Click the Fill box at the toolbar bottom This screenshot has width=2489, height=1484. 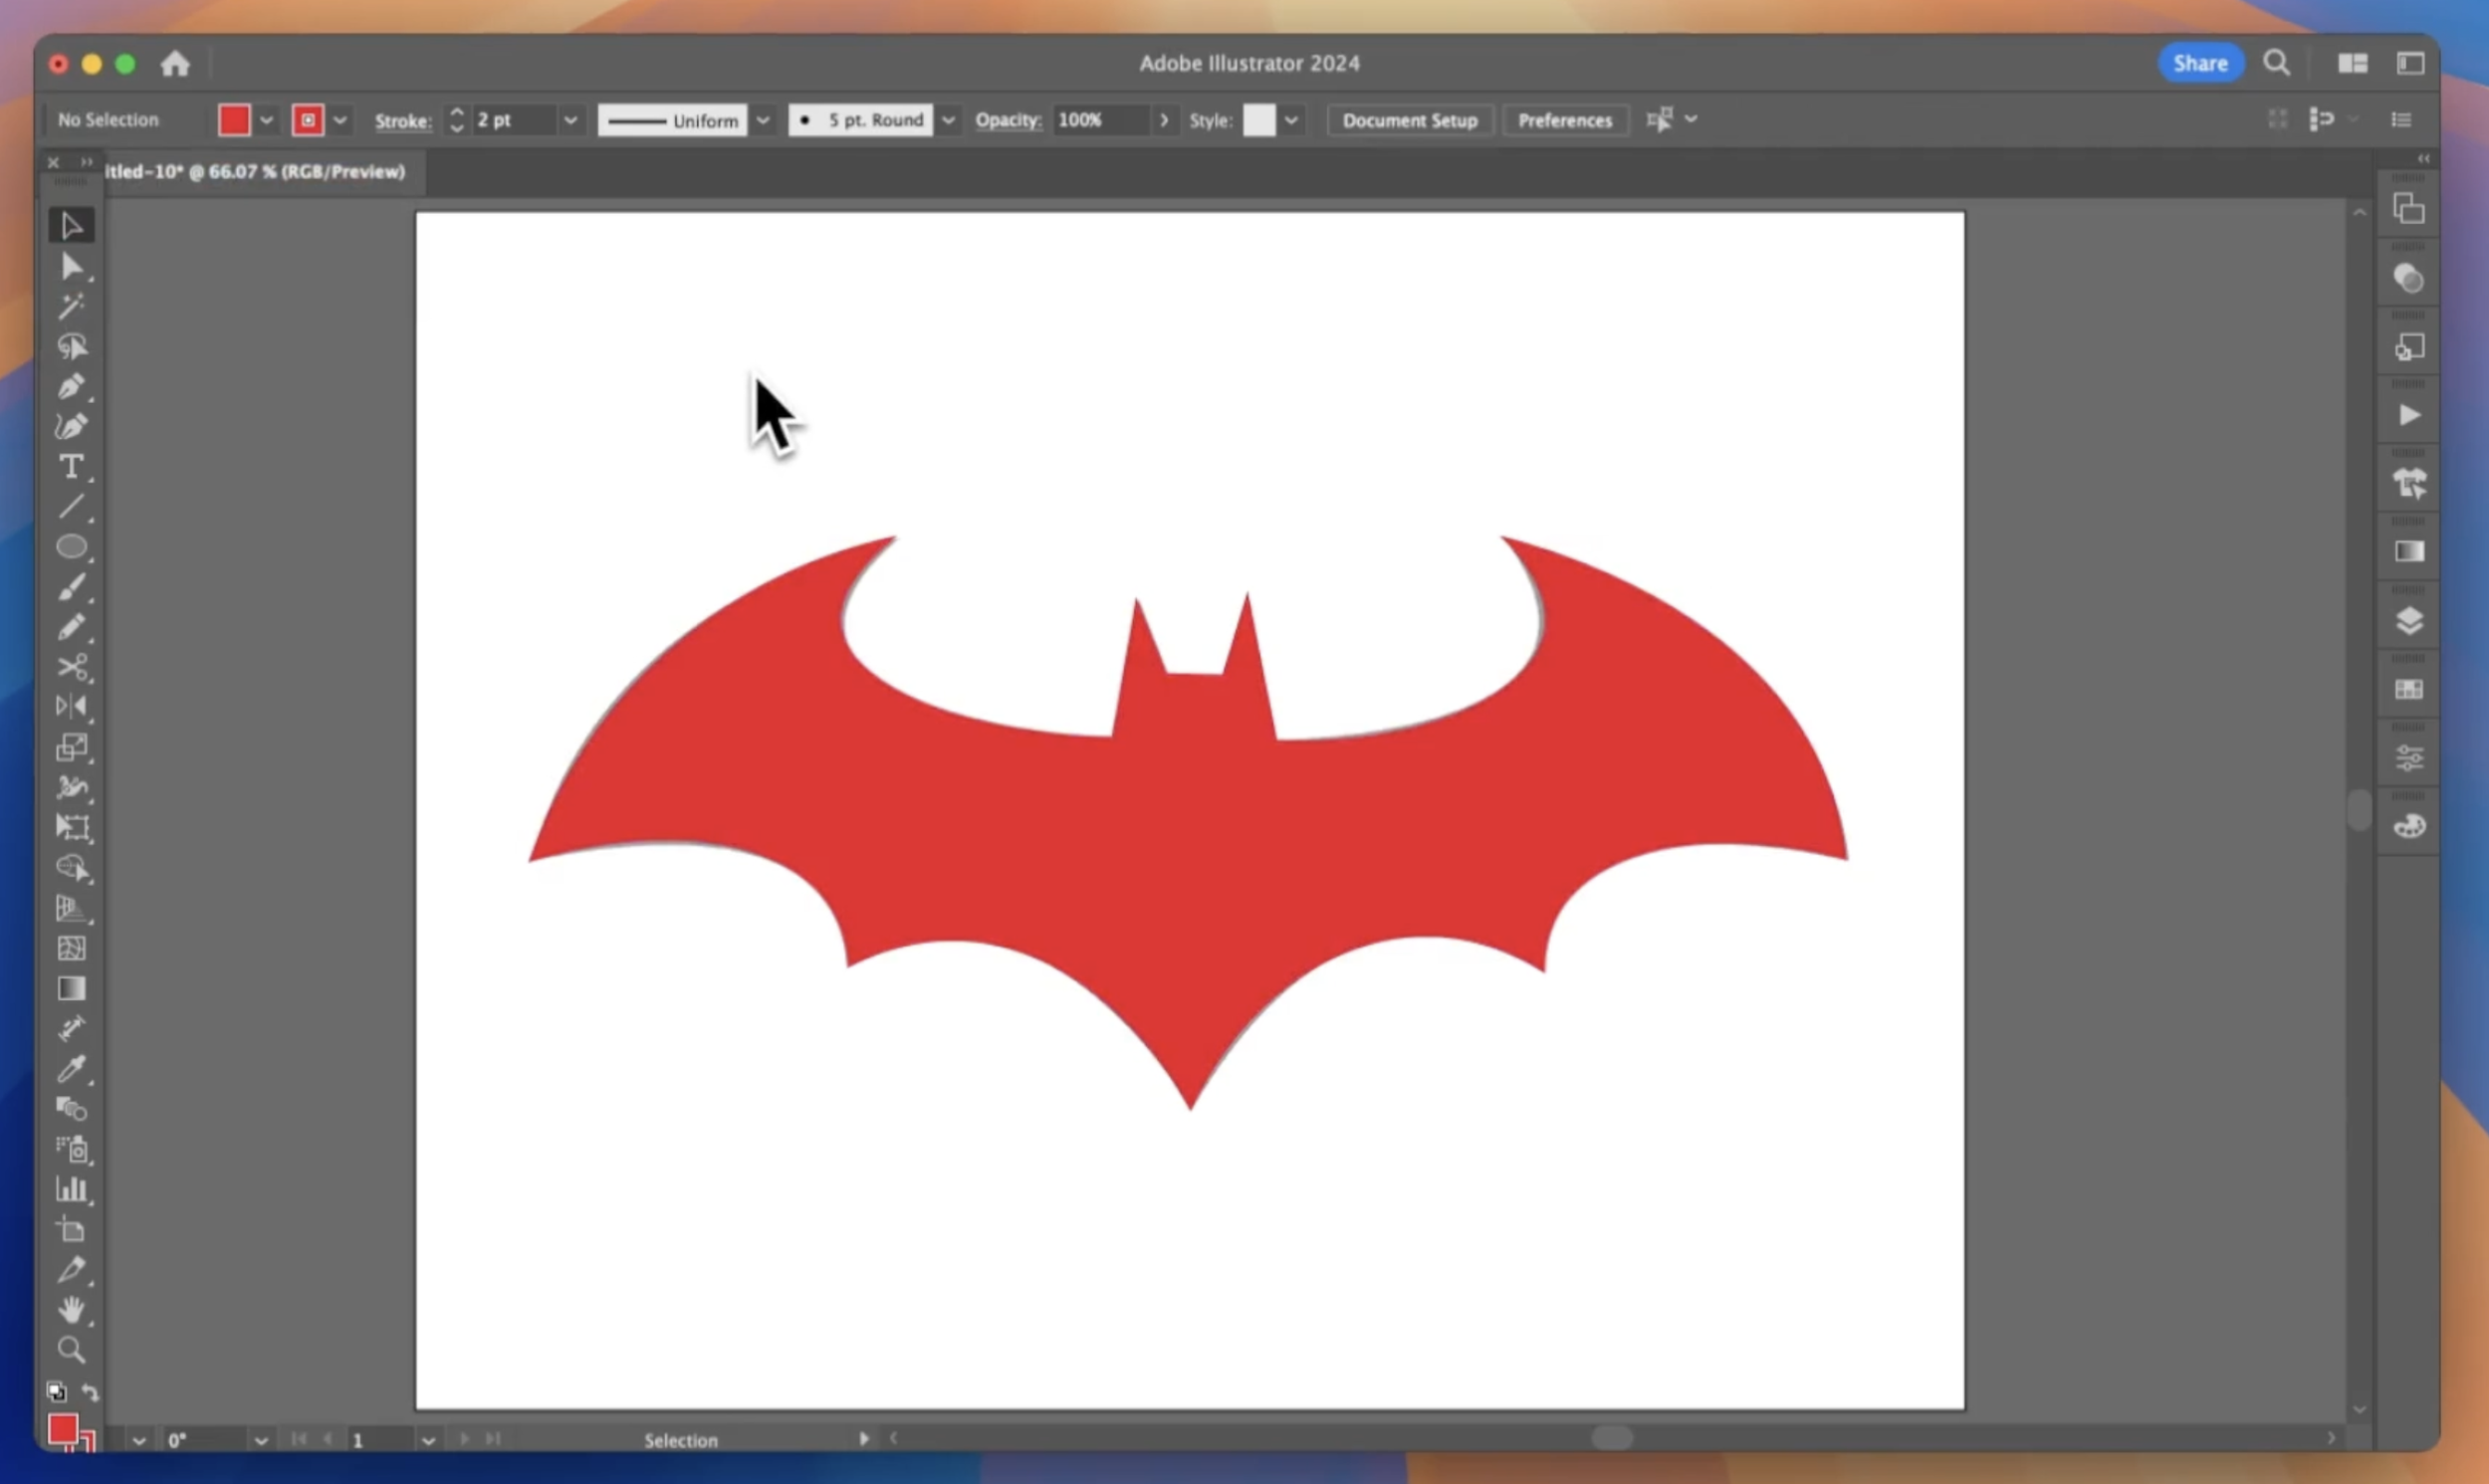(x=63, y=1429)
